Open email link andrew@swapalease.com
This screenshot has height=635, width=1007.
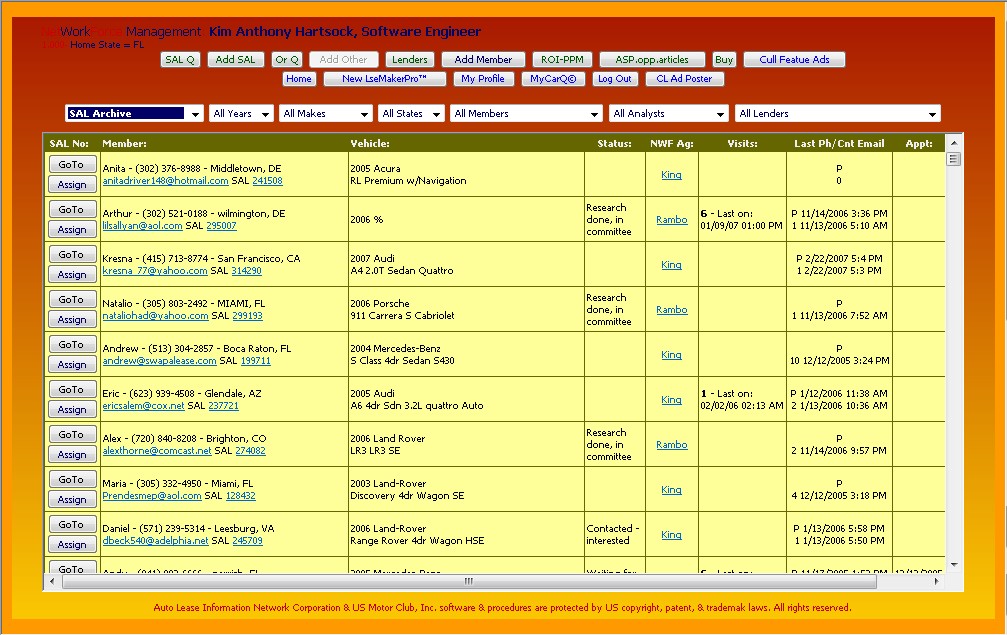[159, 361]
